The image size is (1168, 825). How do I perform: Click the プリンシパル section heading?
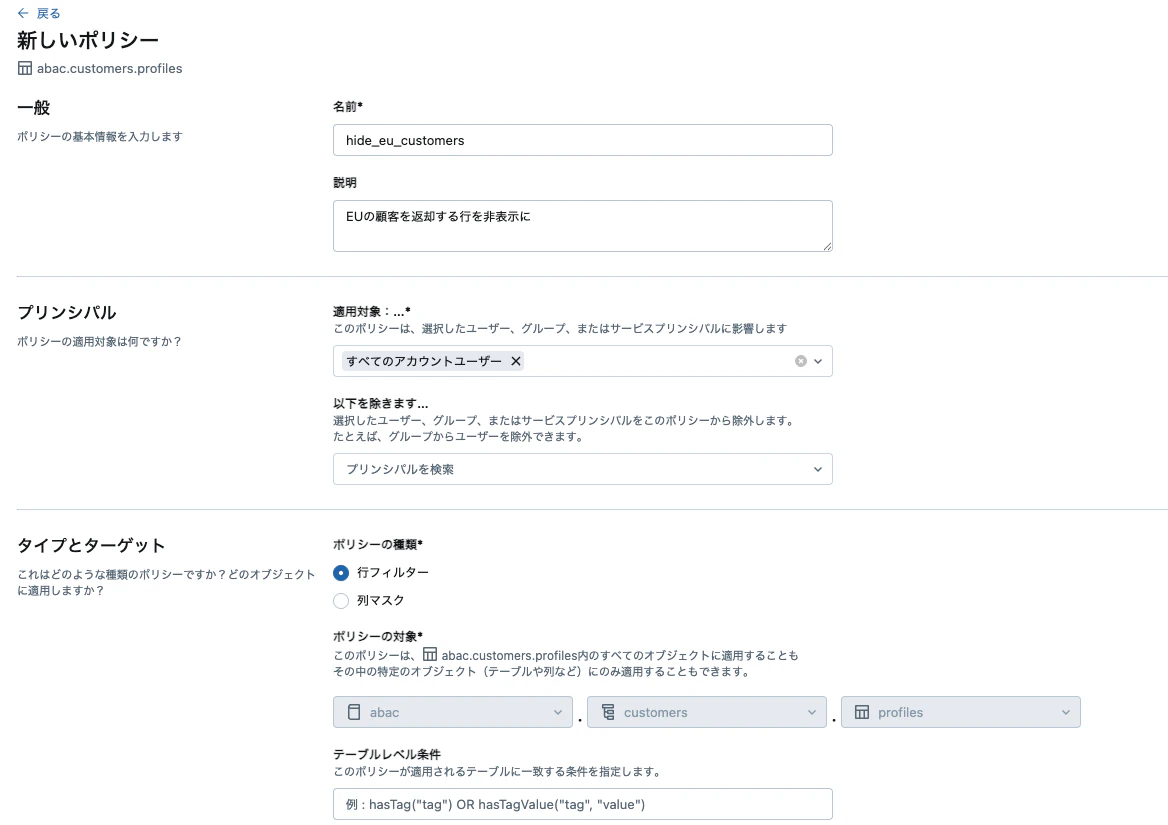click(67, 312)
